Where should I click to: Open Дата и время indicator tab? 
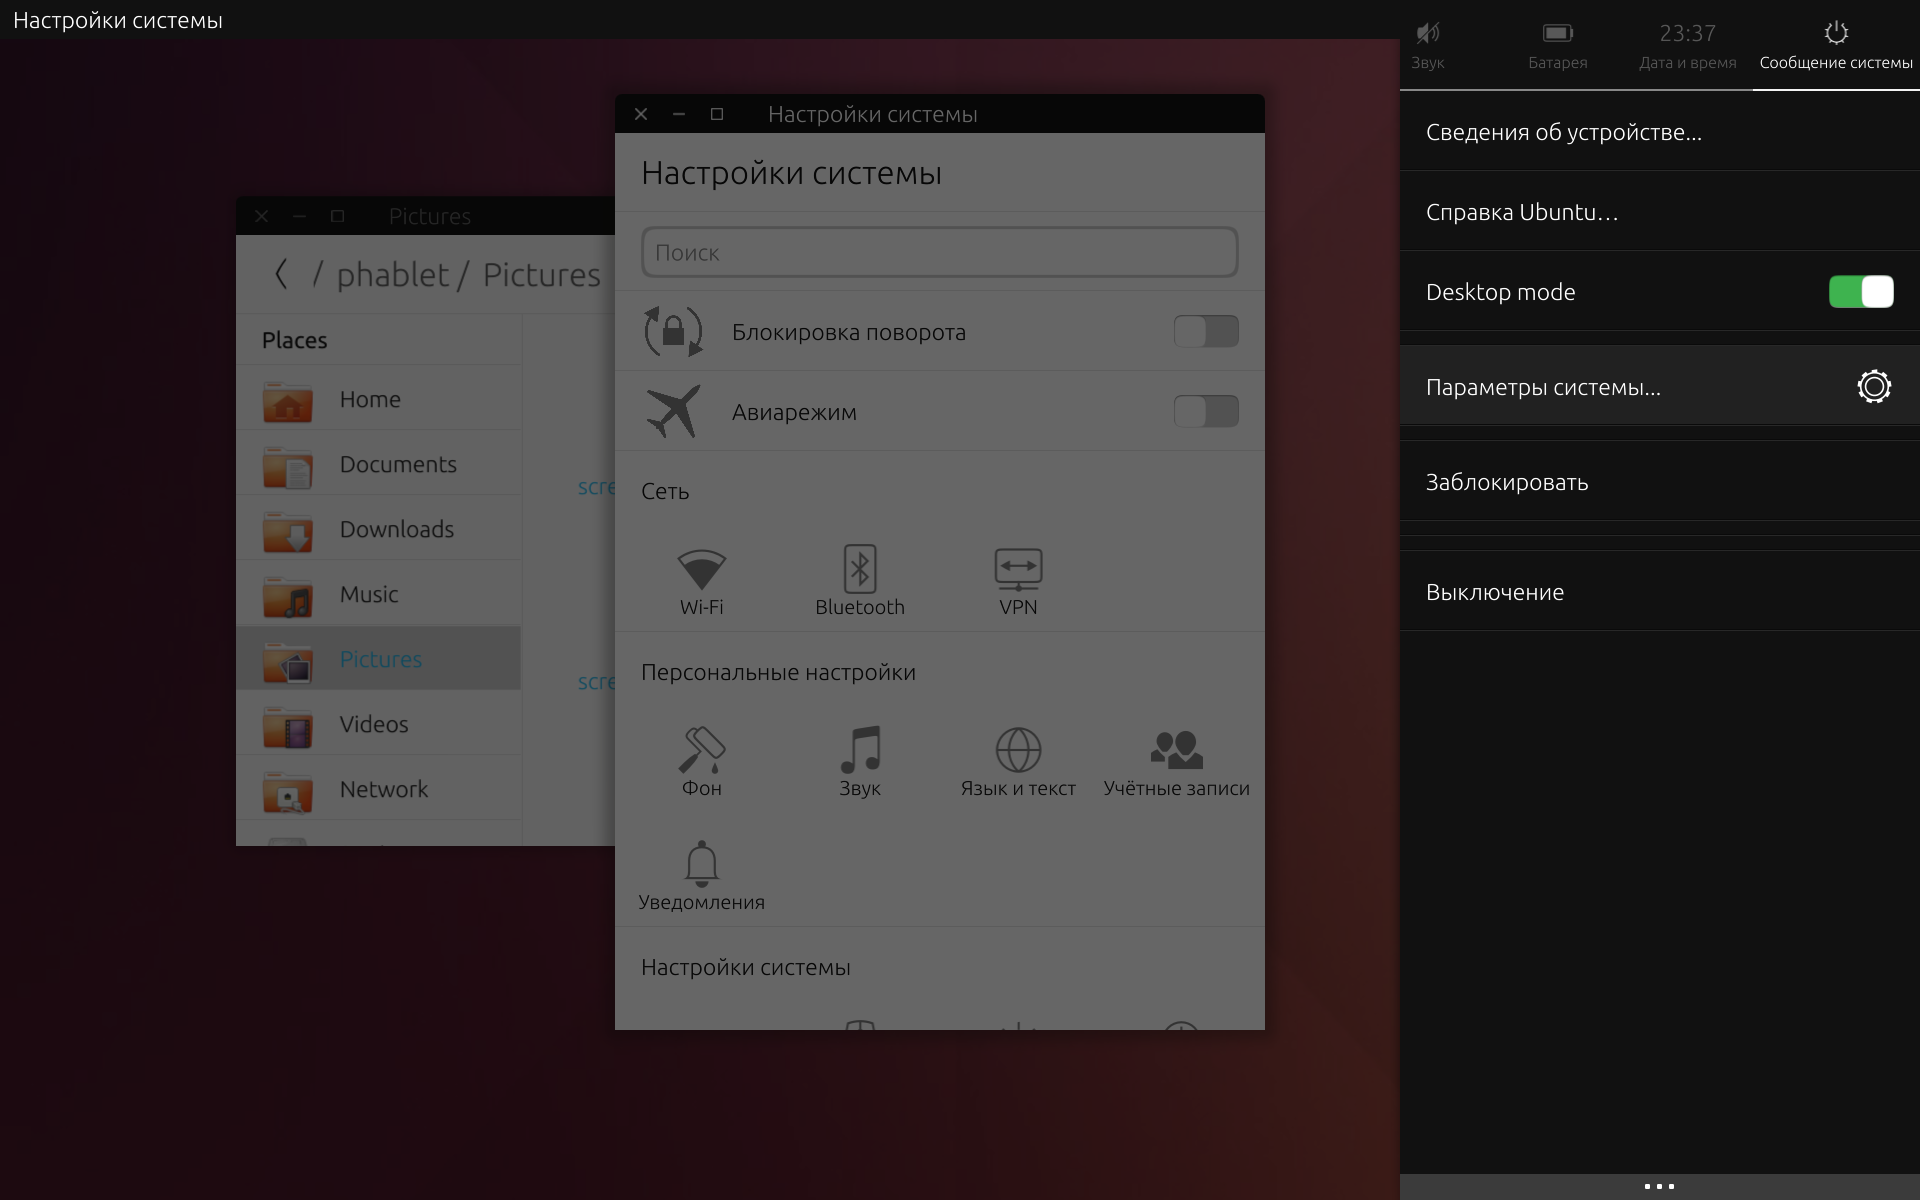(1687, 45)
